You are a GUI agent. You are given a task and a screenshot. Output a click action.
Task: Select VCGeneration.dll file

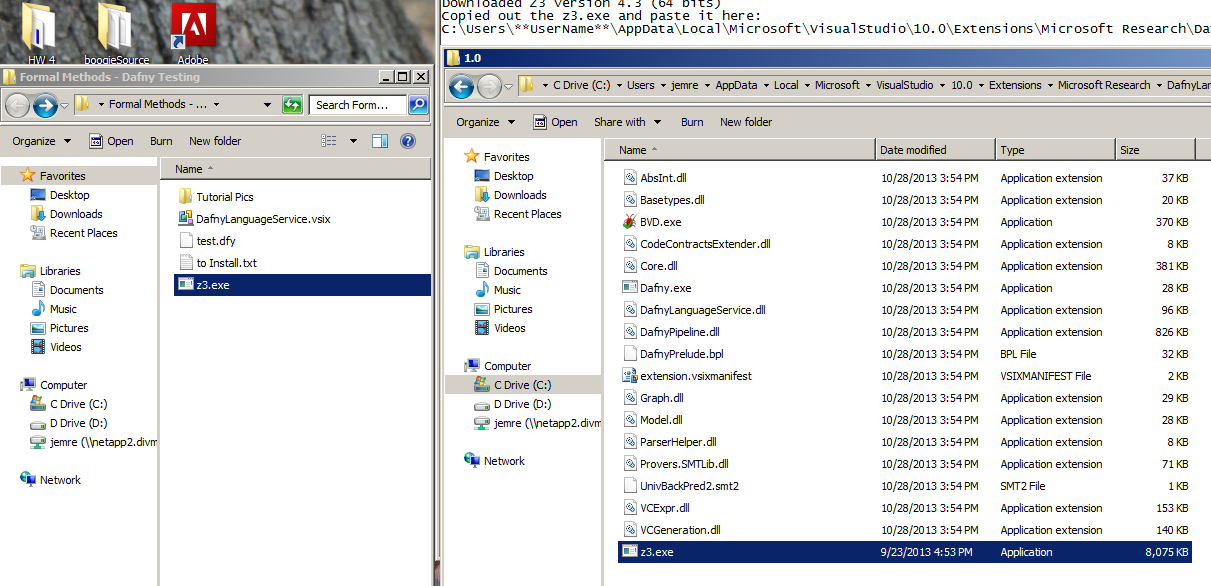coord(671,530)
